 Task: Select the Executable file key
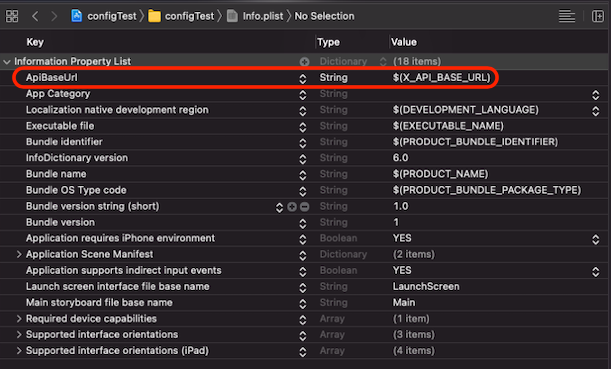[60, 126]
